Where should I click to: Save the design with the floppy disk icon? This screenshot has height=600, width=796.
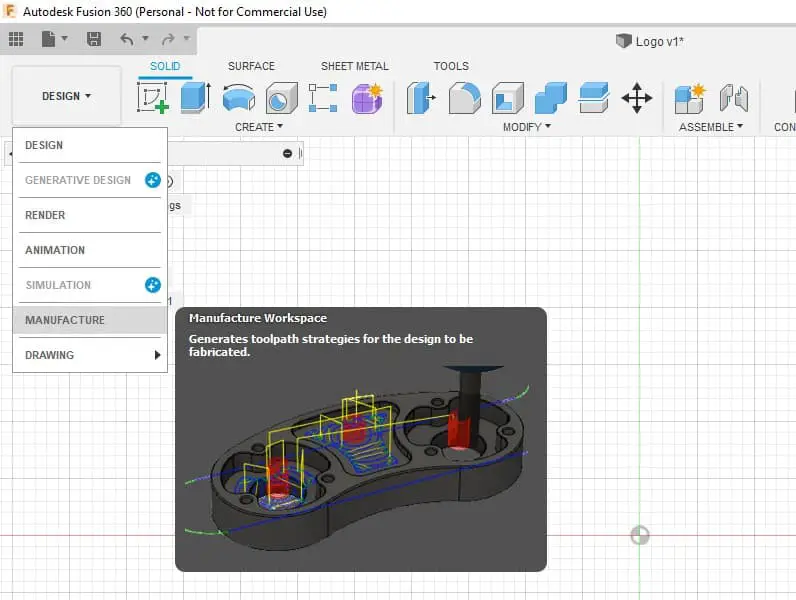(x=94, y=39)
